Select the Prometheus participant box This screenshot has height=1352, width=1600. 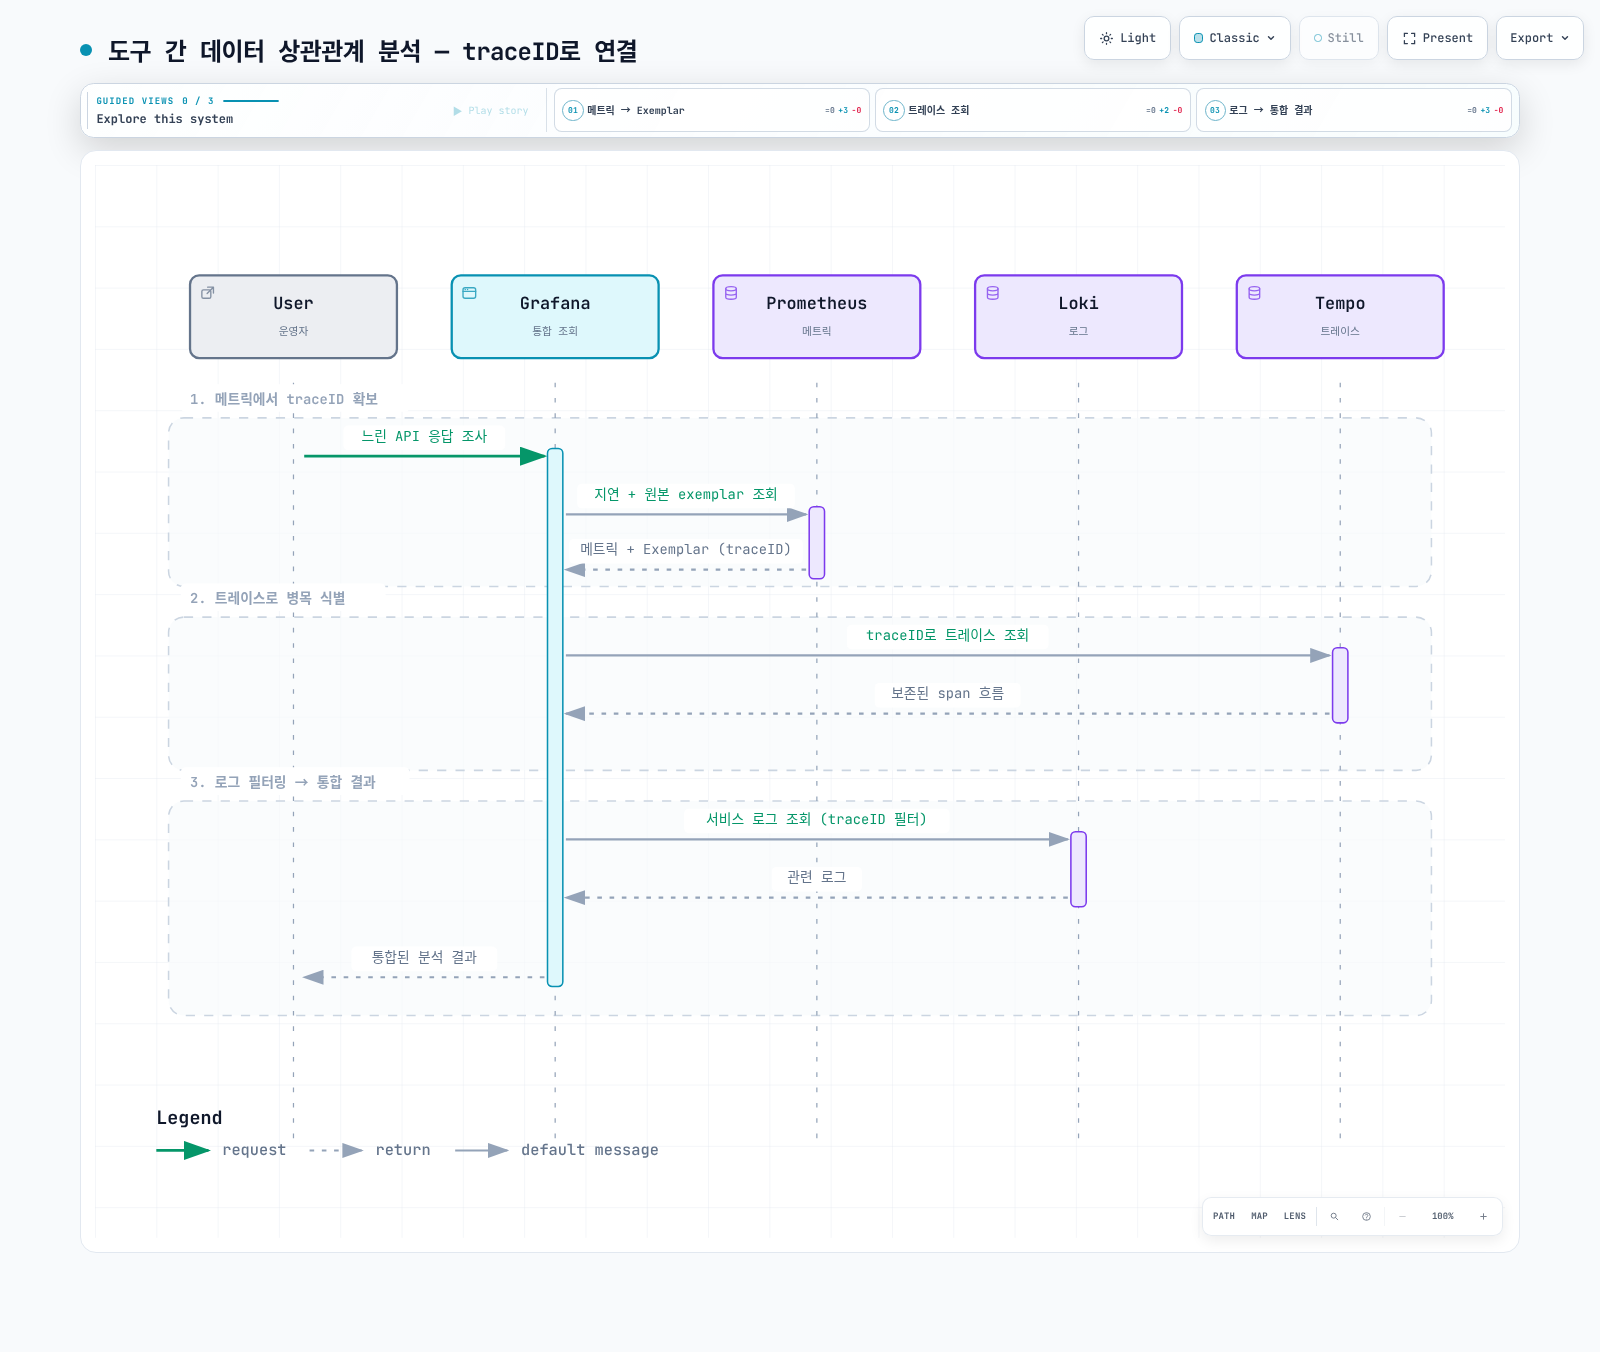pos(816,316)
